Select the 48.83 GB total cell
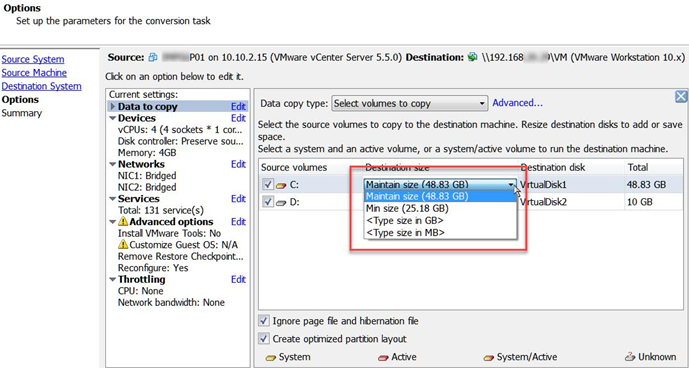This screenshot has width=689, height=368. click(x=646, y=185)
